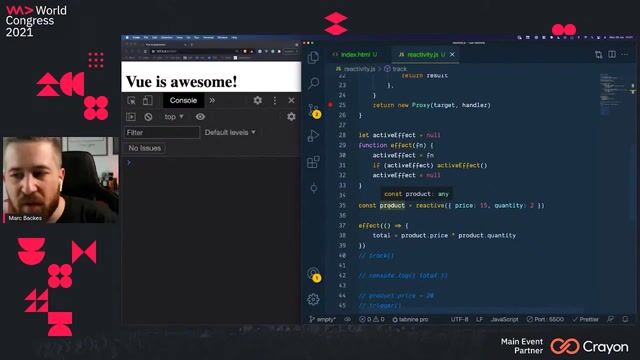Open Console settings gear
The width and height of the screenshot is (640, 360).
point(291,117)
